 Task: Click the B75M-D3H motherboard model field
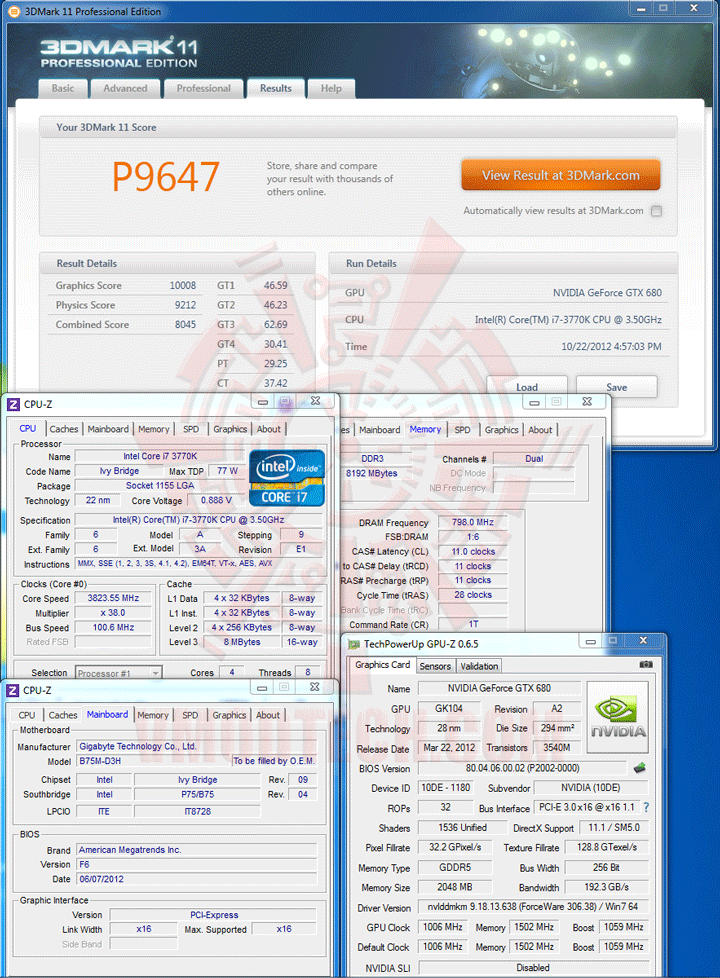(153, 761)
